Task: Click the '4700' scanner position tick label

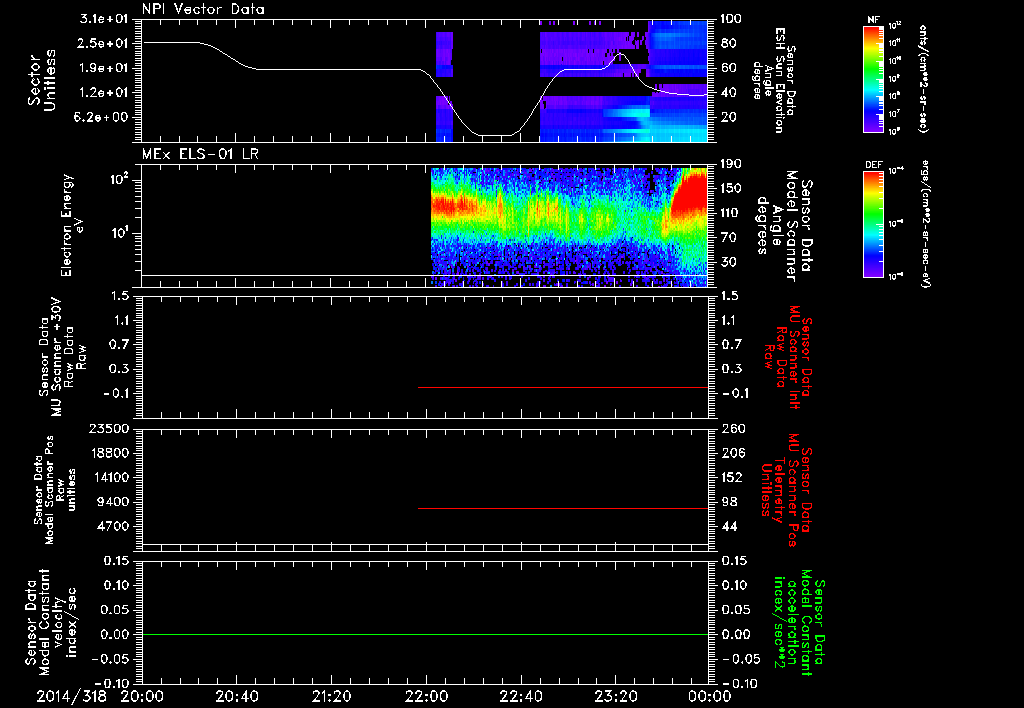Action: click(x=114, y=526)
